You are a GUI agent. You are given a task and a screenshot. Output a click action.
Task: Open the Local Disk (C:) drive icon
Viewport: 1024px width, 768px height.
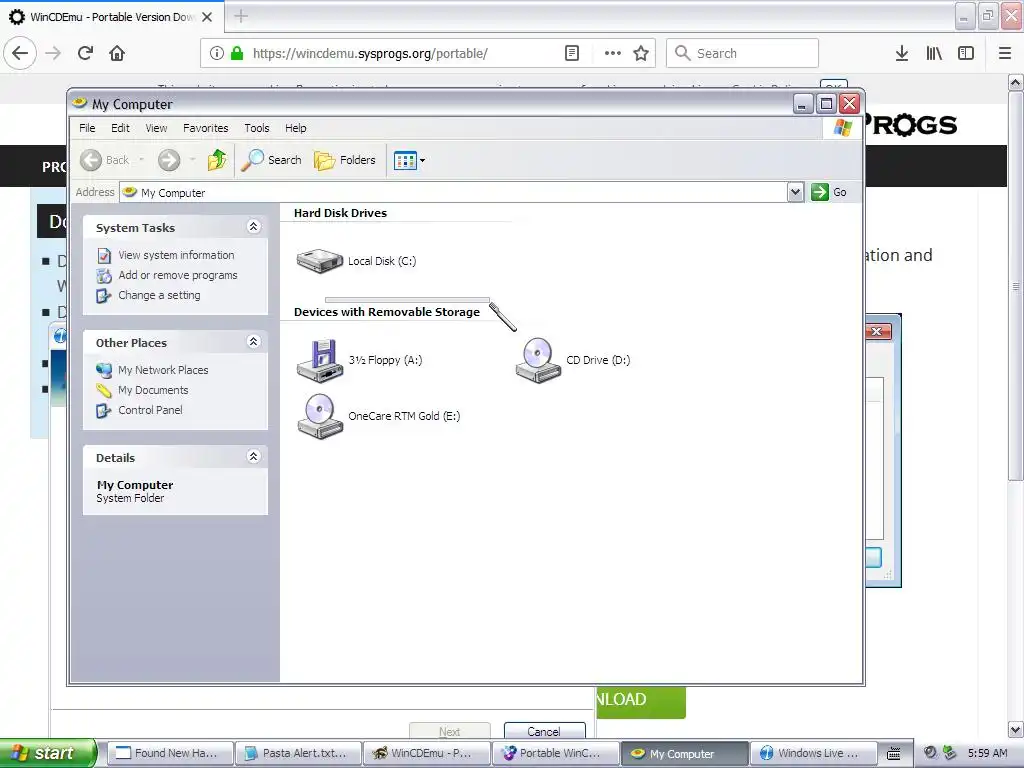(x=319, y=261)
